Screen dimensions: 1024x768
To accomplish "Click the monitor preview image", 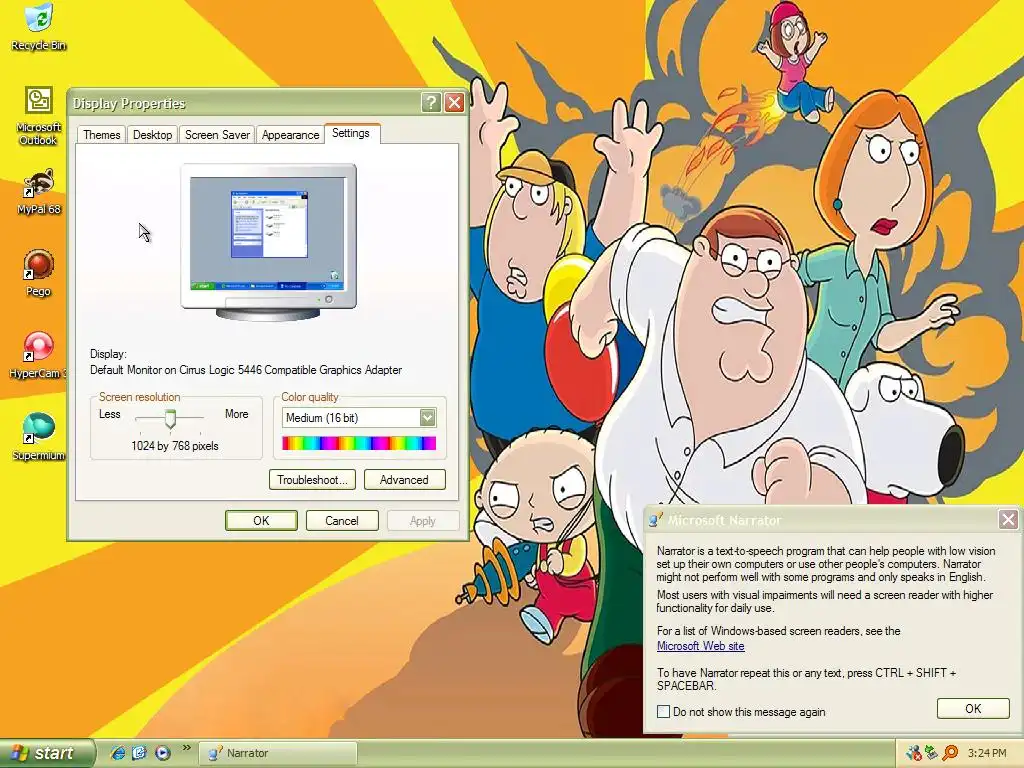I will coord(268,242).
